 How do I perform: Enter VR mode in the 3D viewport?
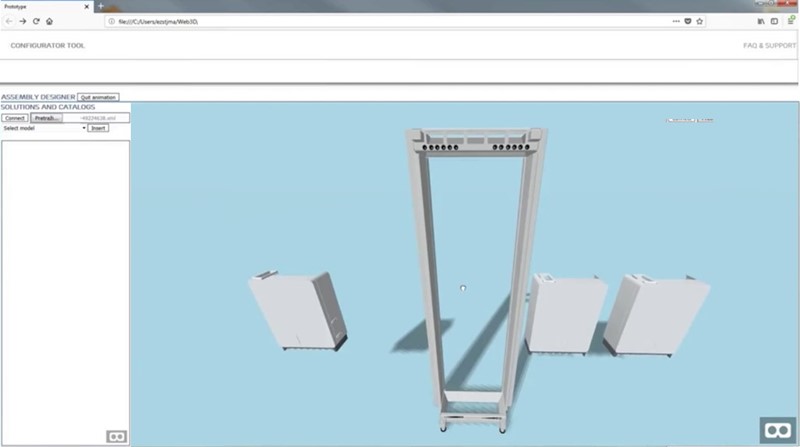[776, 429]
